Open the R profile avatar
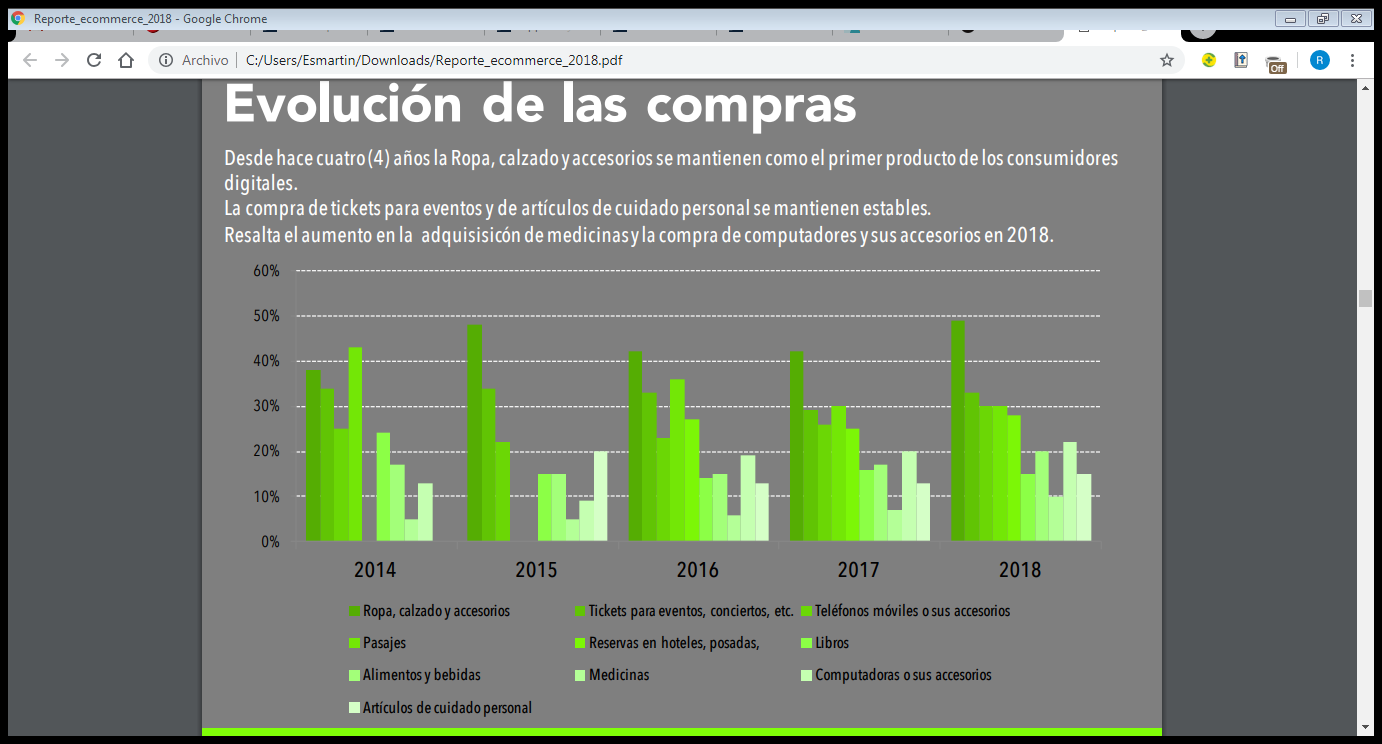The image size is (1382, 744). 1320,60
